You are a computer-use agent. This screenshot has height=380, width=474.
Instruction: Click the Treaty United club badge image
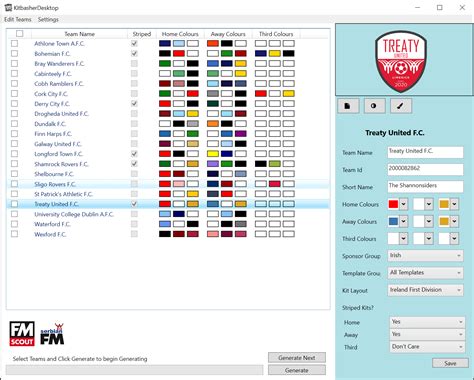coord(401,62)
